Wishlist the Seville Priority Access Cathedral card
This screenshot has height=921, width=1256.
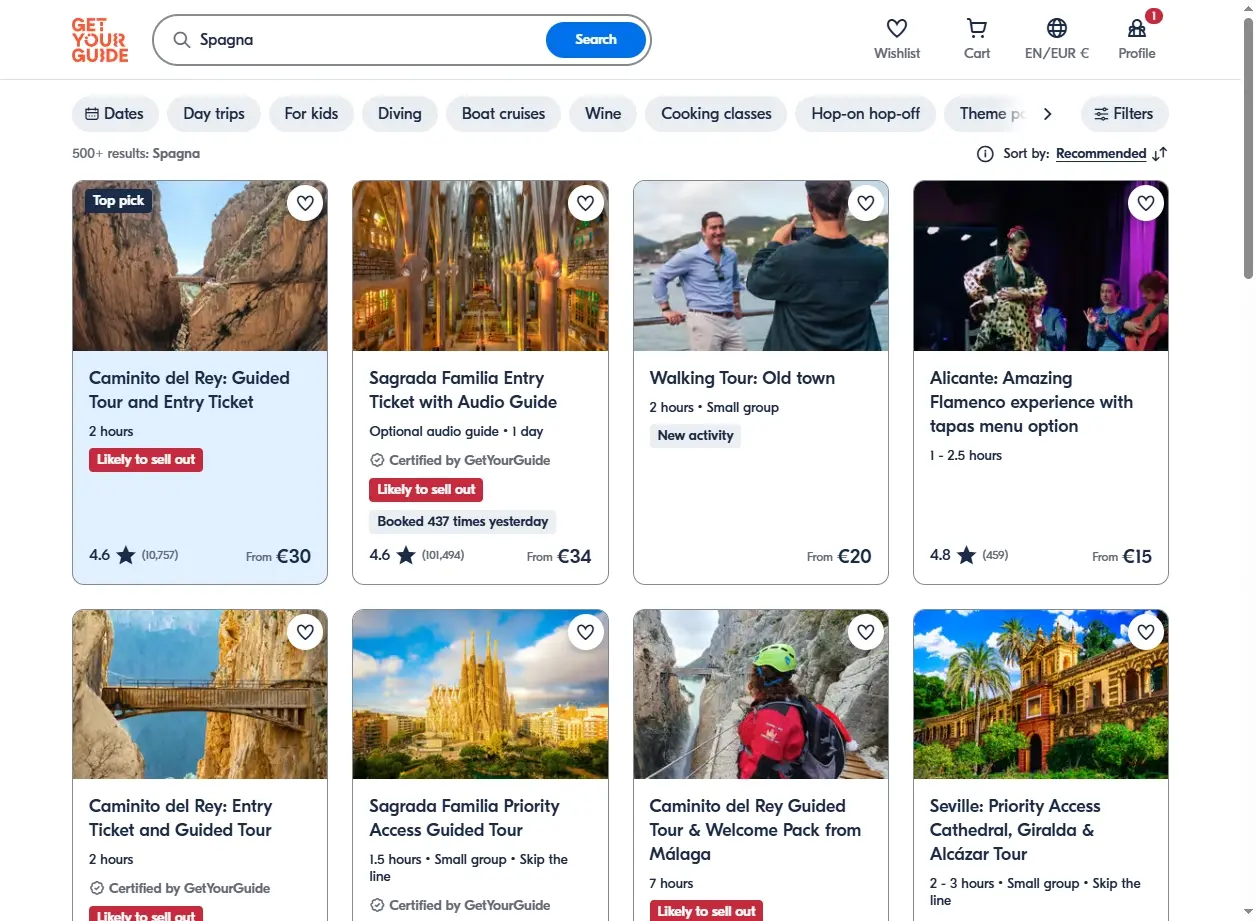click(x=1146, y=632)
